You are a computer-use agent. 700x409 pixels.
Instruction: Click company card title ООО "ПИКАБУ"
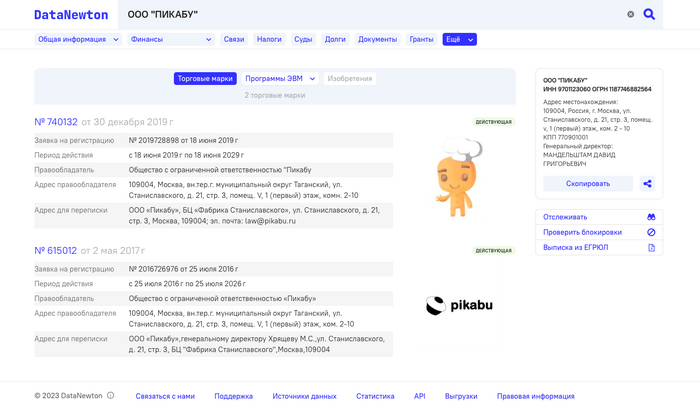point(565,80)
